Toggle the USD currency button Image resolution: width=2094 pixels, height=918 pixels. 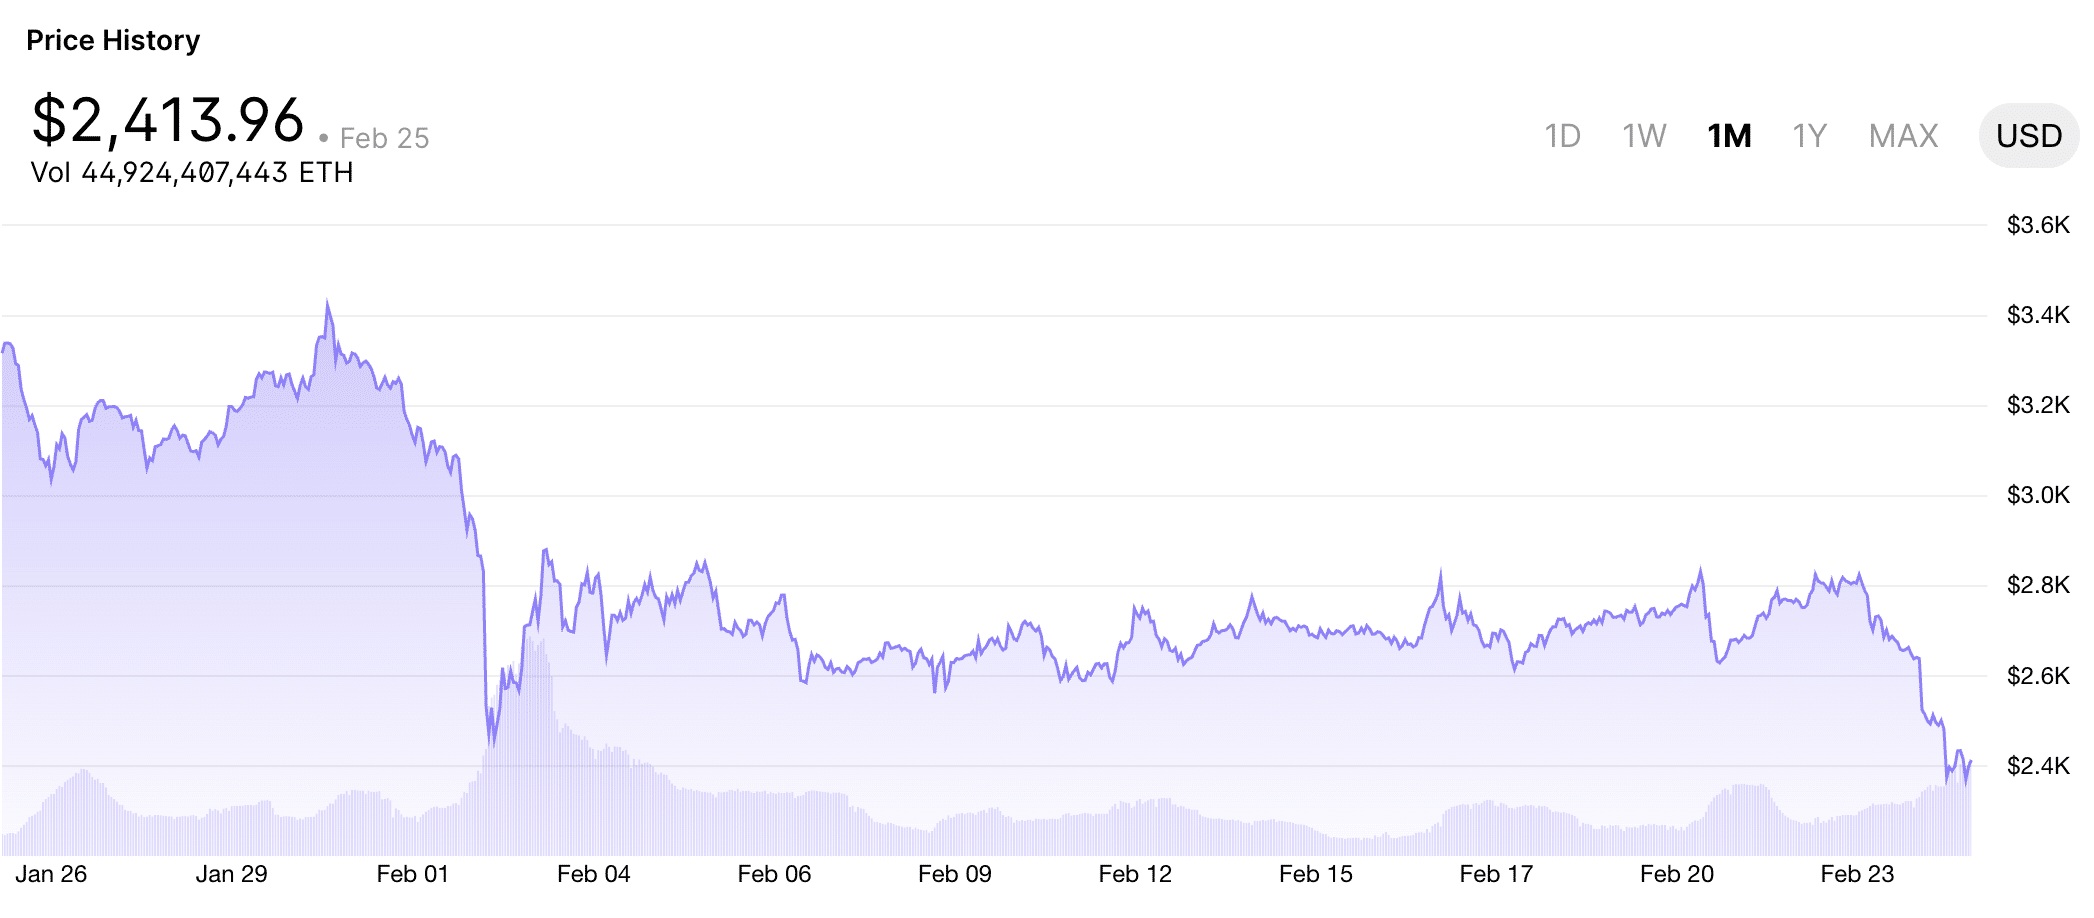point(2029,136)
